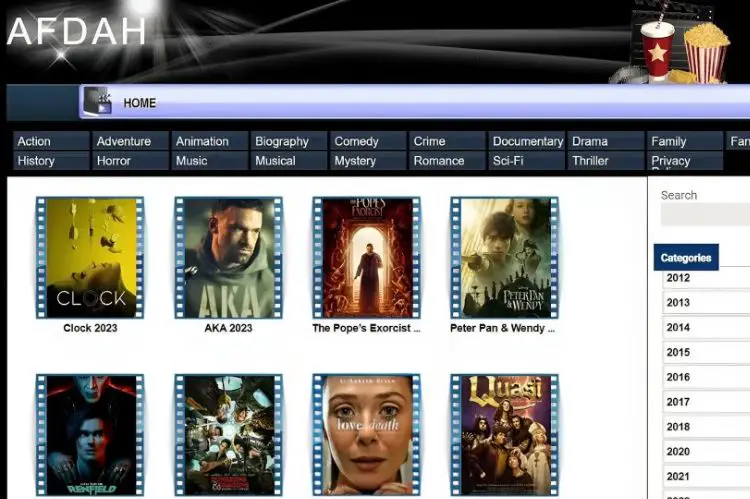
Task: Open the Privacy Policy link
Action: [685, 161]
